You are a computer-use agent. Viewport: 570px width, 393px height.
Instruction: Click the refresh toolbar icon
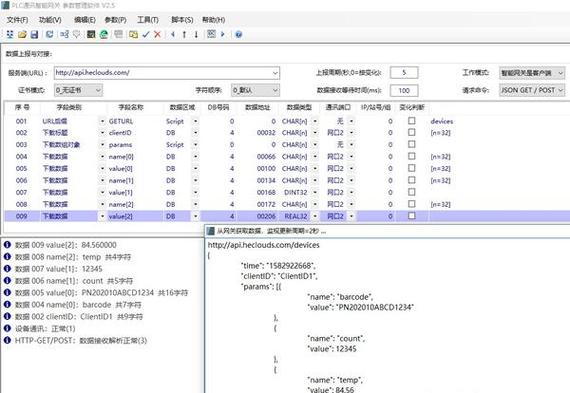tap(49, 34)
